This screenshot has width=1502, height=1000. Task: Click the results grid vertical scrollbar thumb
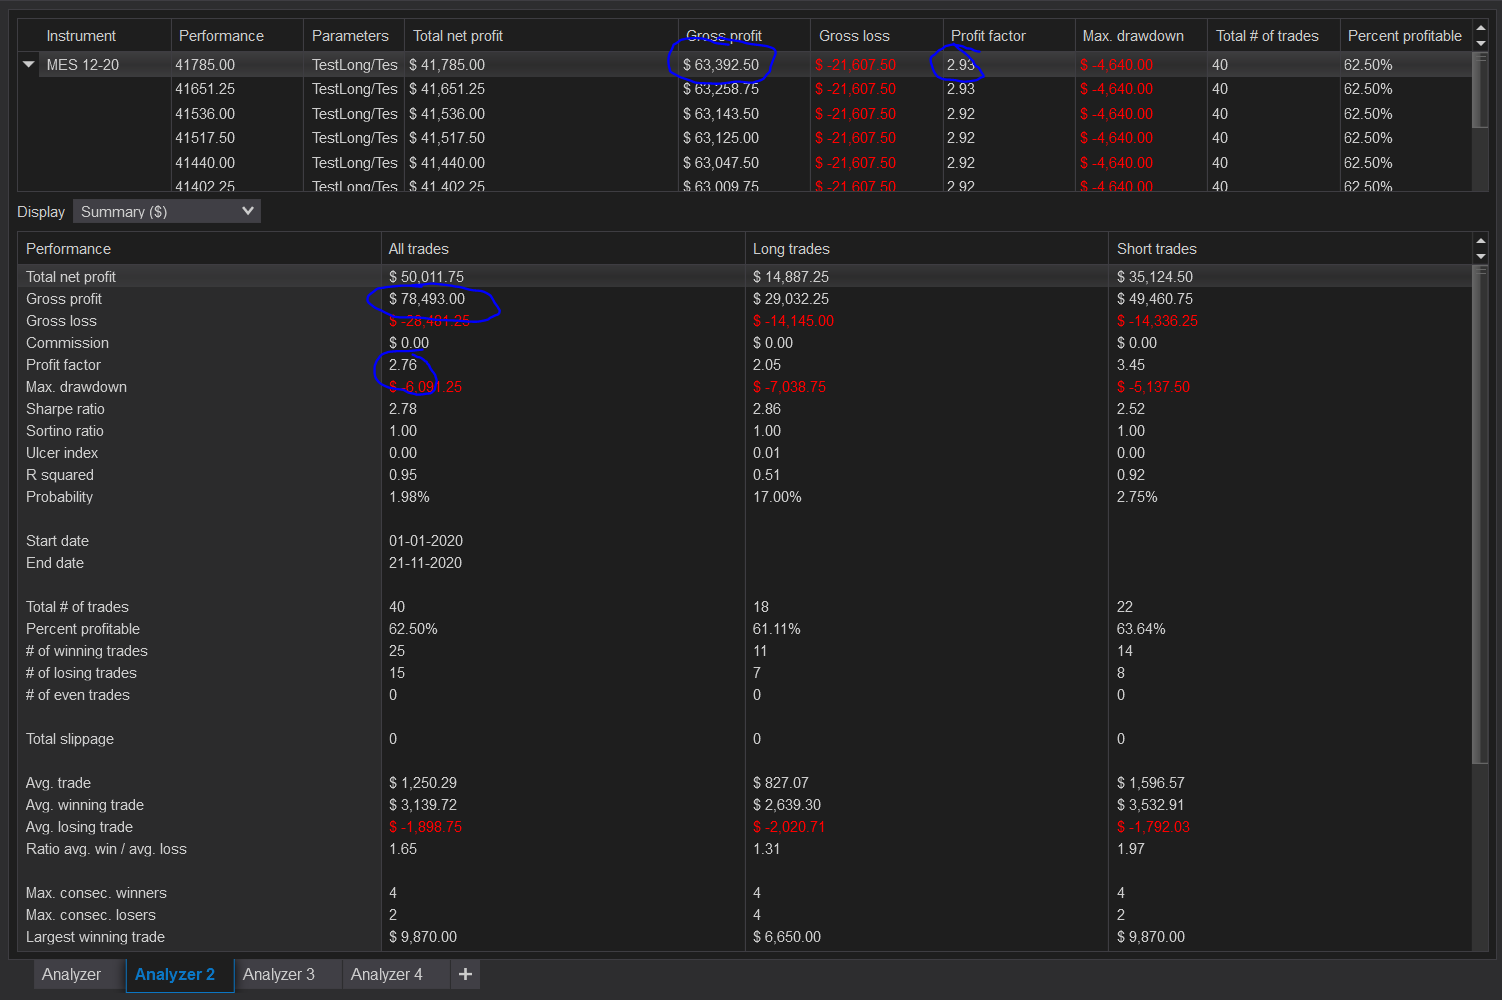pyautogui.click(x=1481, y=90)
